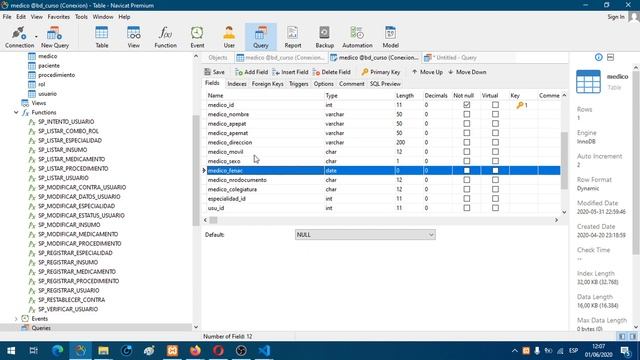Screen dimensions: 640x360
Task: Click the Length cell of medico_direccion
Action: click(408, 142)
